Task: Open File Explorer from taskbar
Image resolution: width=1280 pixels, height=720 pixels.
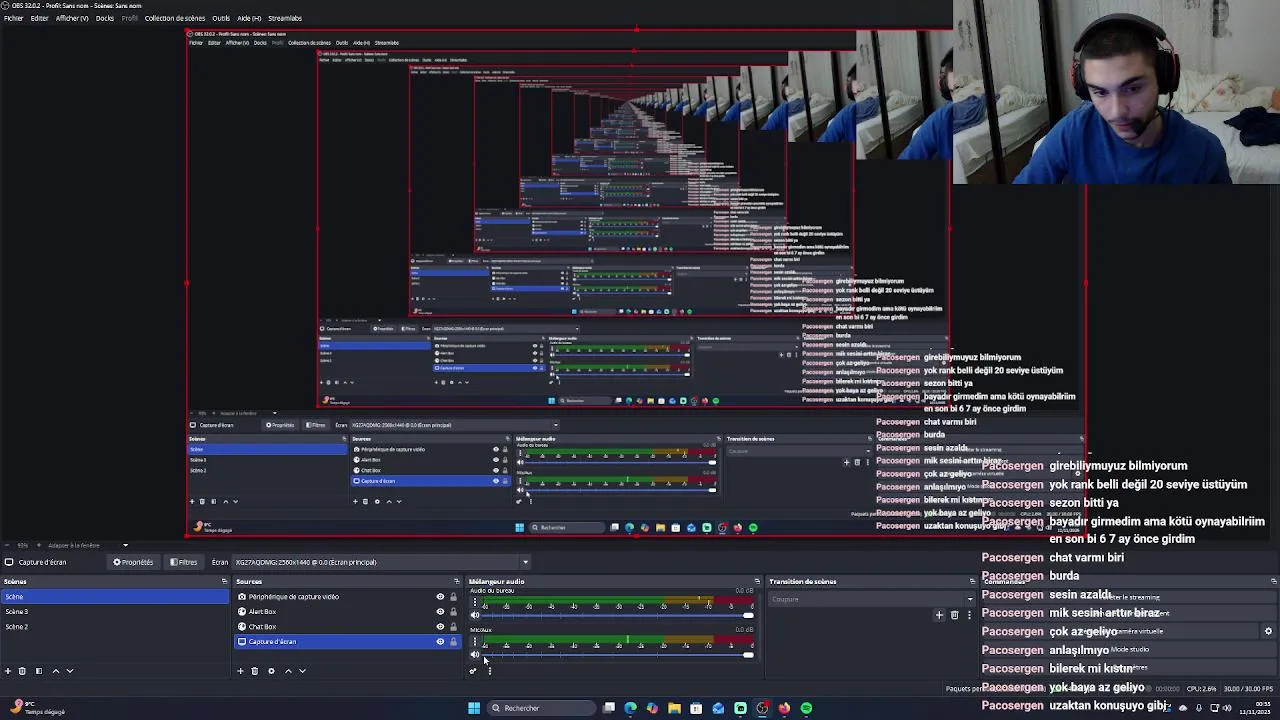Action: 674,708
